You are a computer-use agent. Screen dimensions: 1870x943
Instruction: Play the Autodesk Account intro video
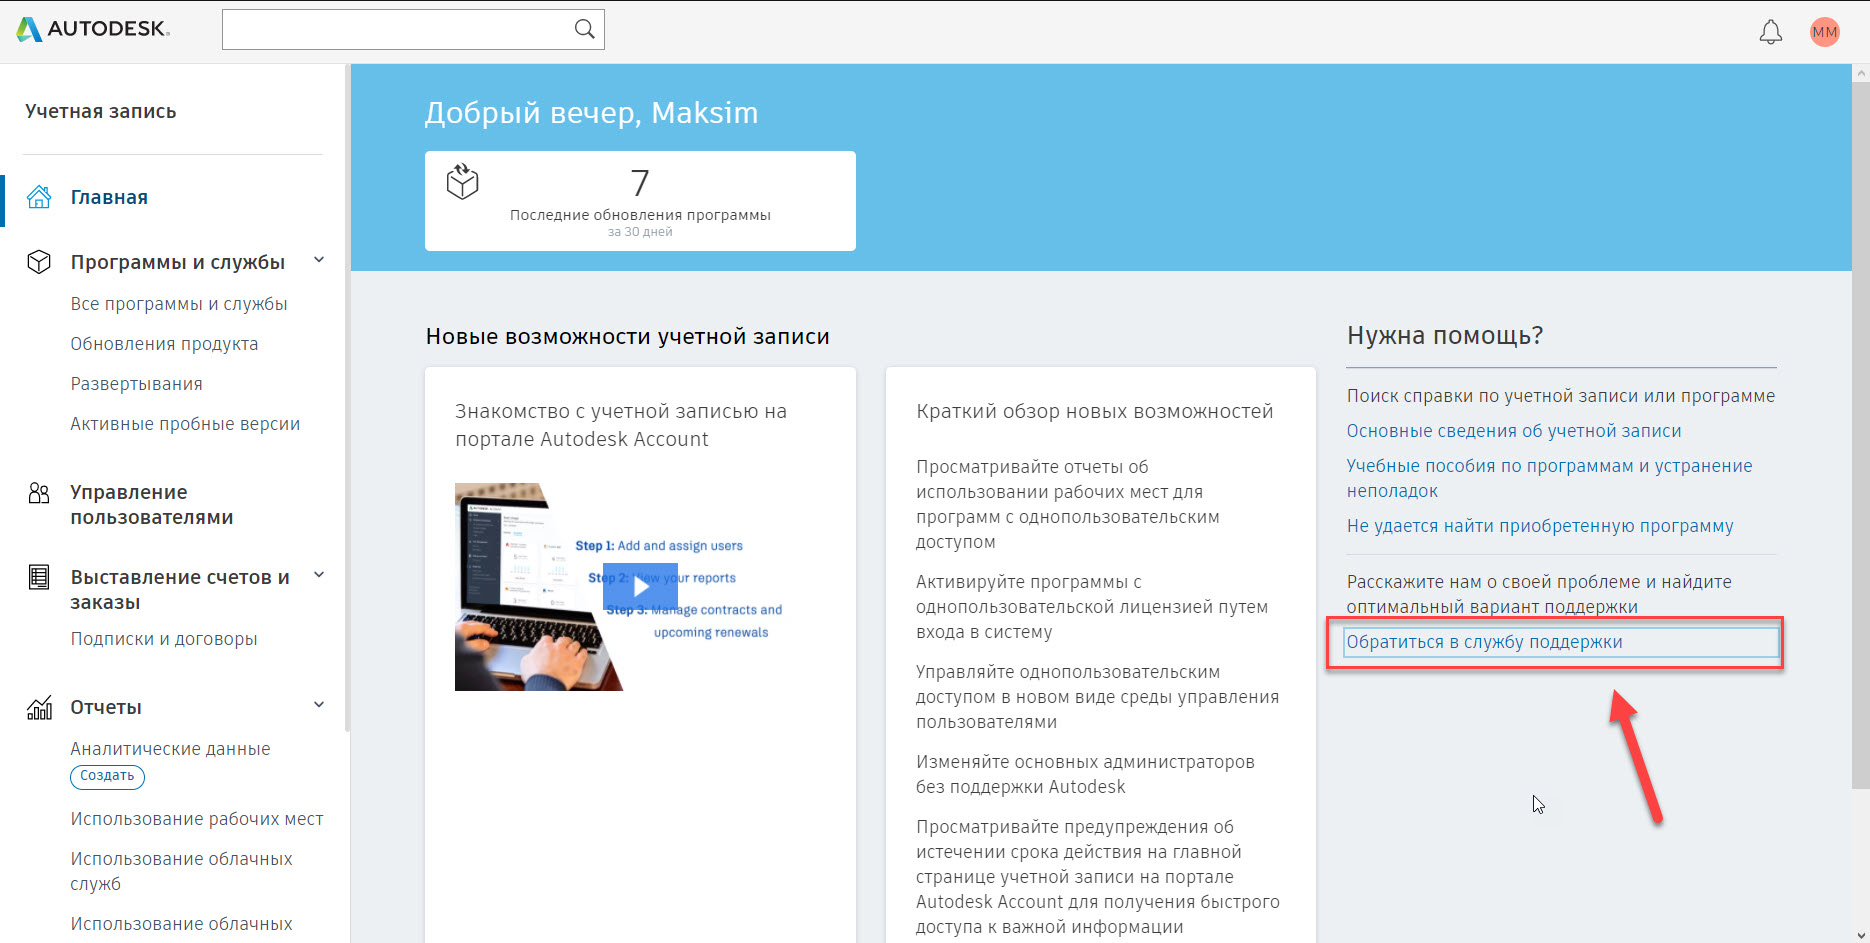(640, 587)
